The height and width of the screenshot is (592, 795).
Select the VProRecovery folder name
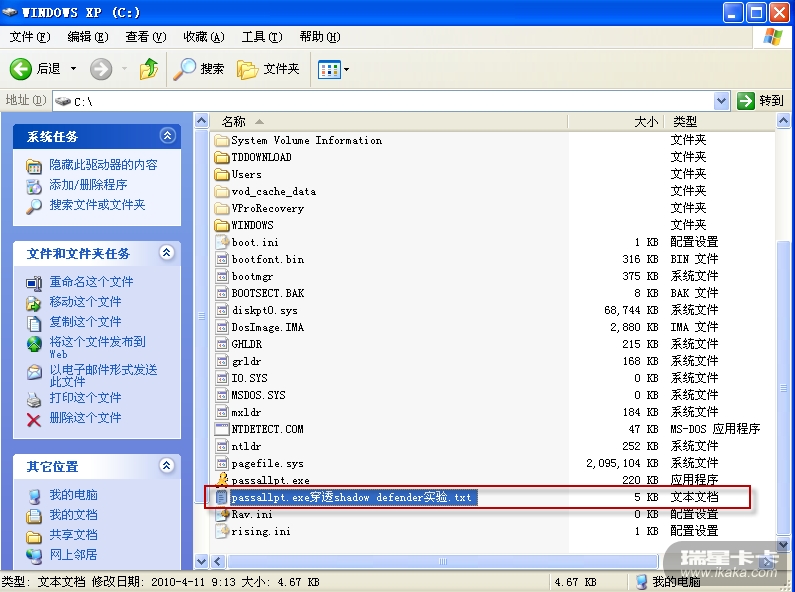[x=268, y=208]
